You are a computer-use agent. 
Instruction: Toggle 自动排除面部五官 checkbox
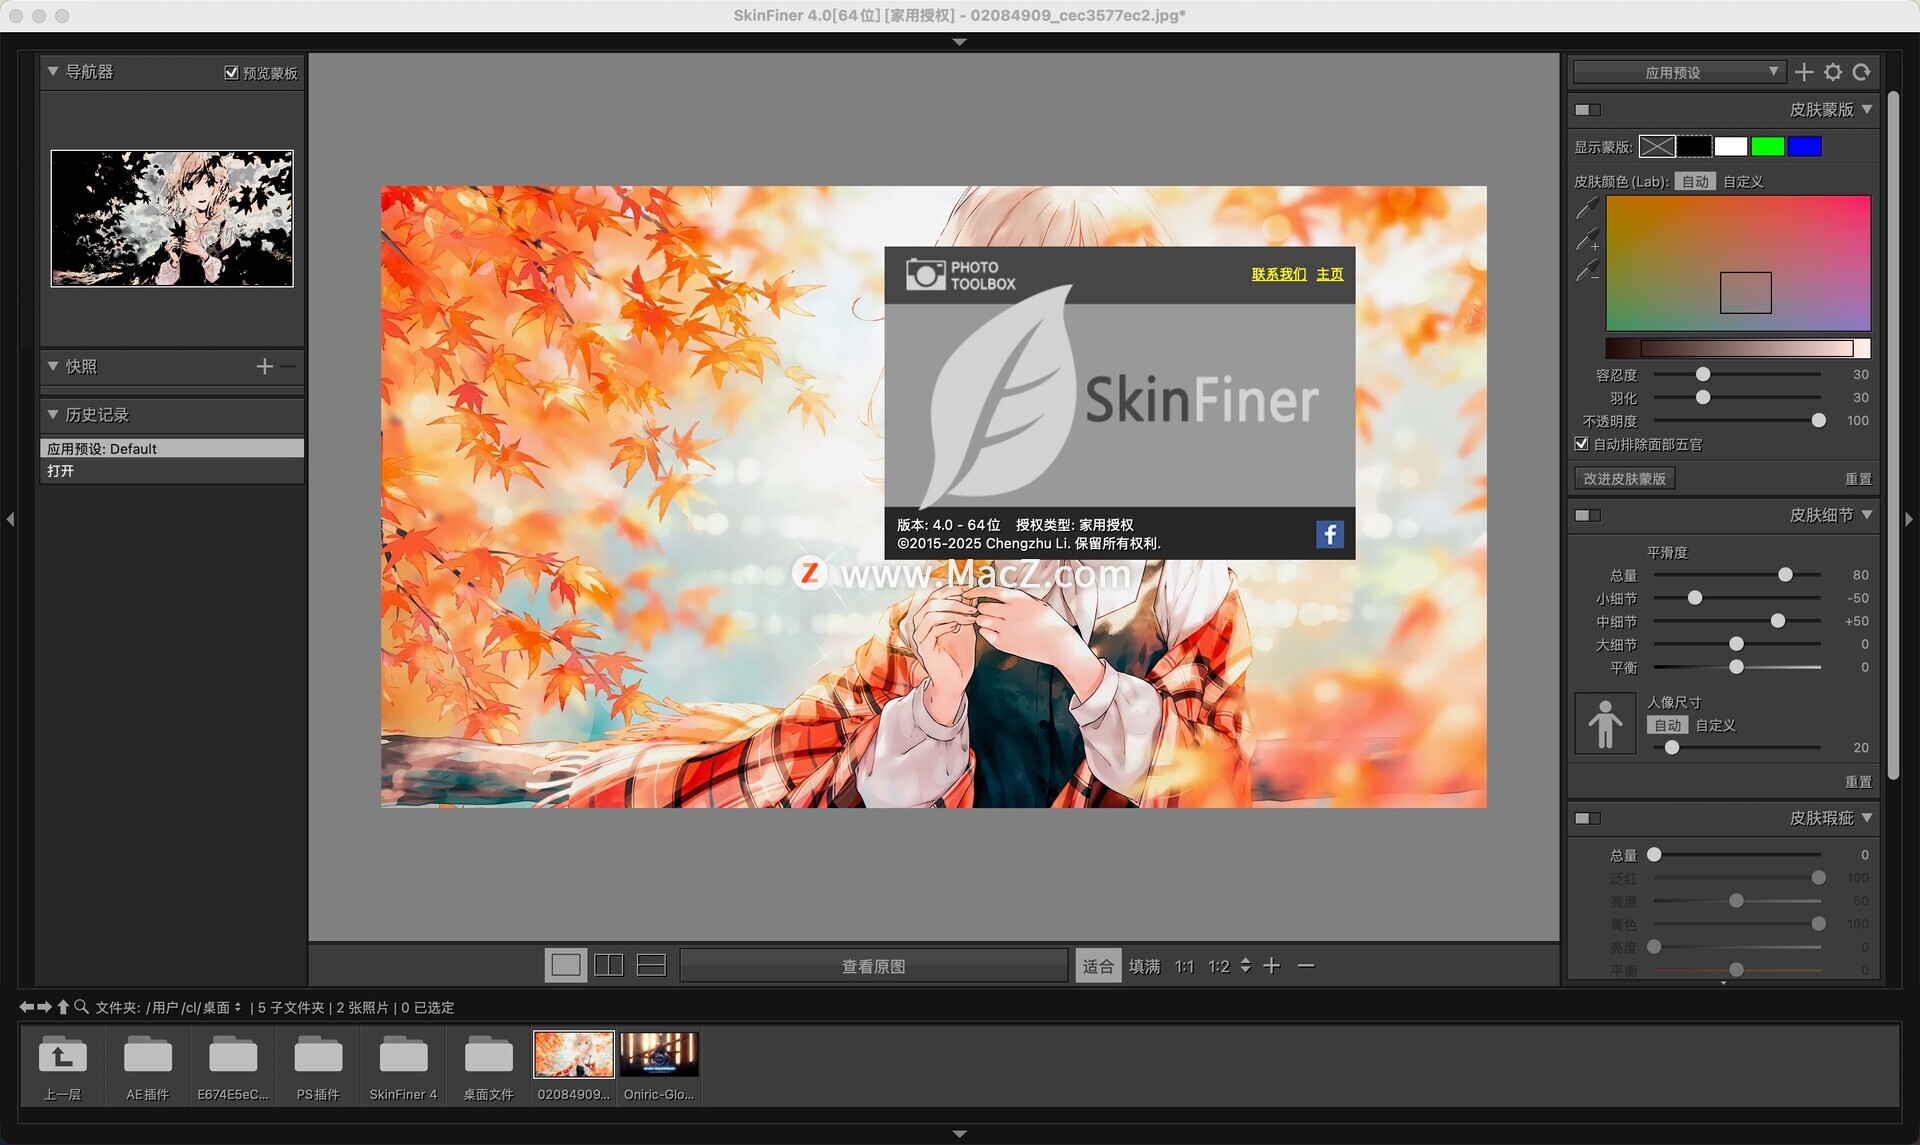pos(1581,444)
